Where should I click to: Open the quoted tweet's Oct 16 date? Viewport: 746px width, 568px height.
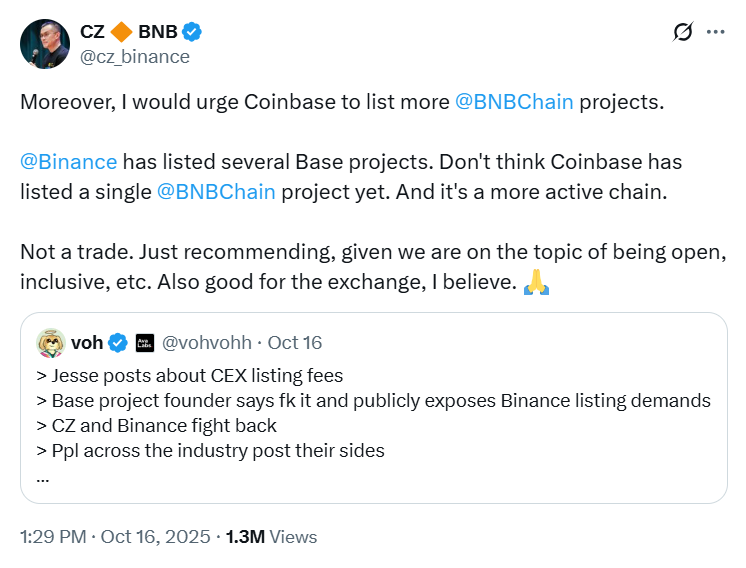pyautogui.click(x=295, y=343)
